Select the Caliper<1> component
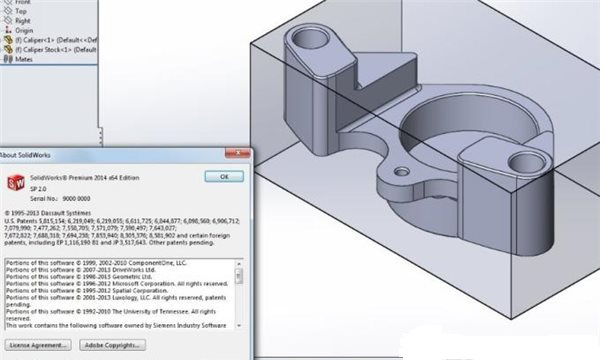 (x=56, y=40)
